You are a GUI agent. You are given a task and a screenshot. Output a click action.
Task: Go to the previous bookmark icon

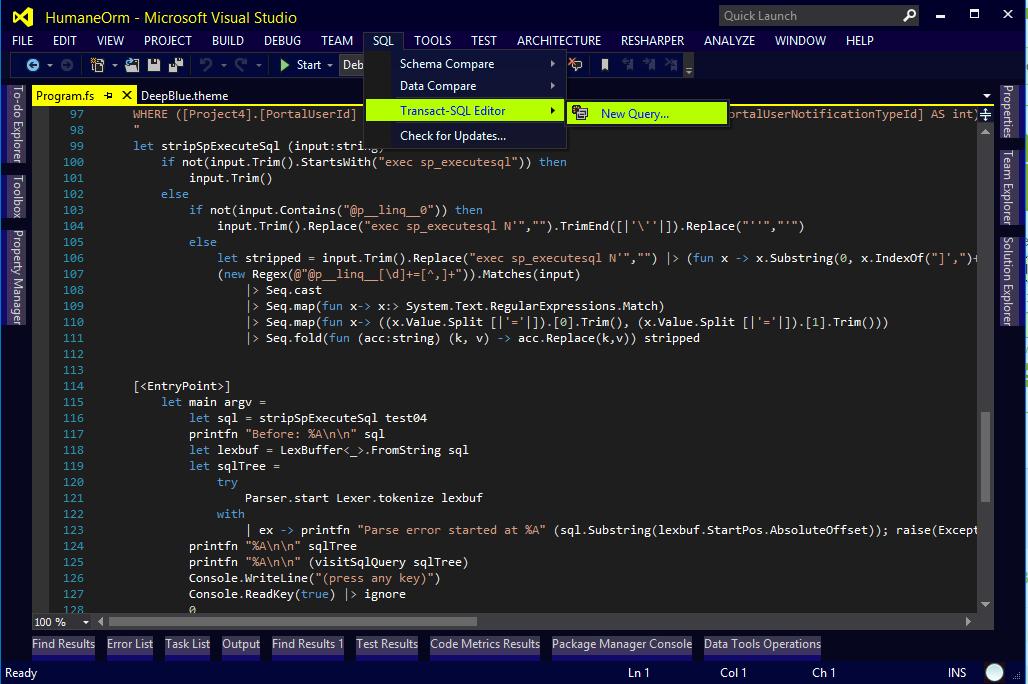click(x=627, y=64)
